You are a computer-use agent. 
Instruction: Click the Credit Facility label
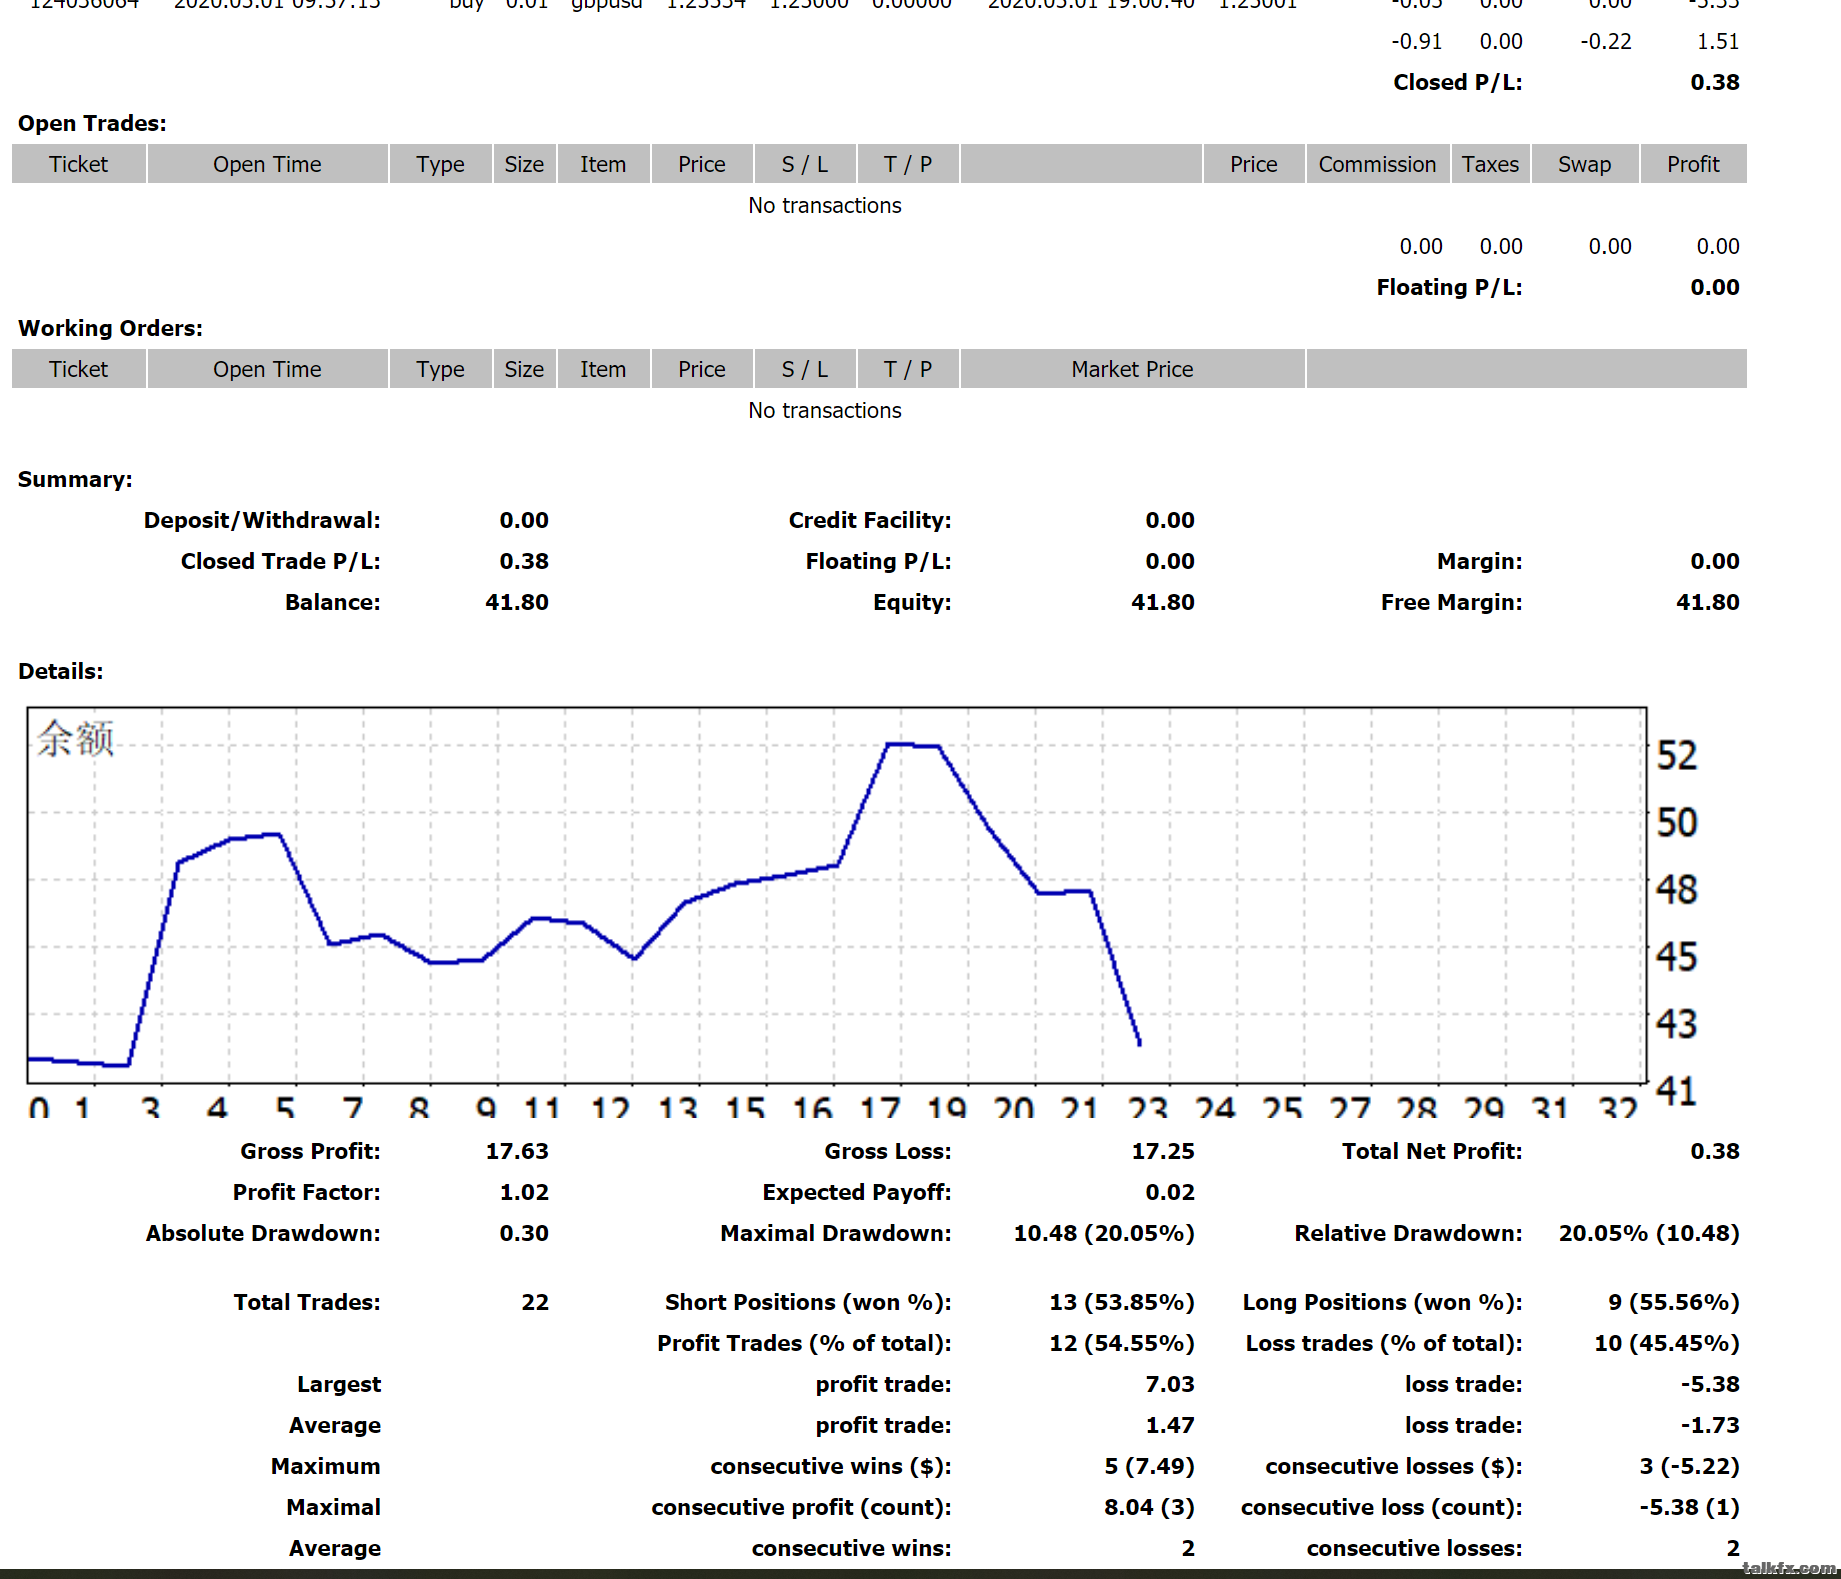coord(870,520)
